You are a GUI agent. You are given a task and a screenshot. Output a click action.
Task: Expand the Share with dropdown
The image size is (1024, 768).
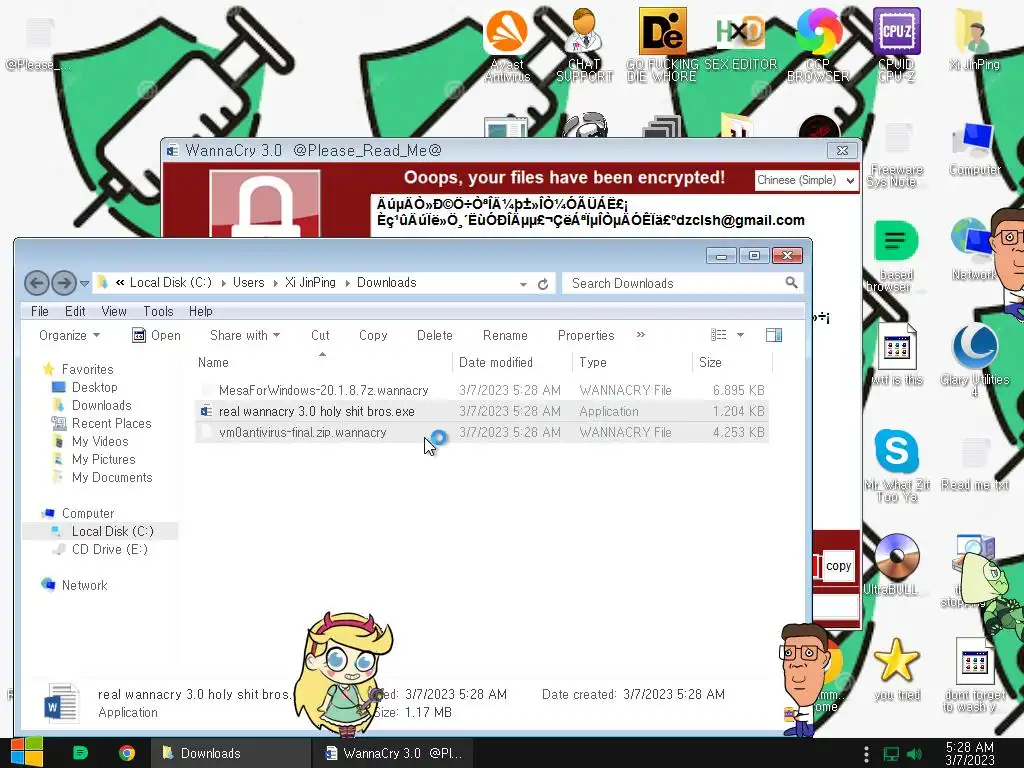[x=245, y=335]
